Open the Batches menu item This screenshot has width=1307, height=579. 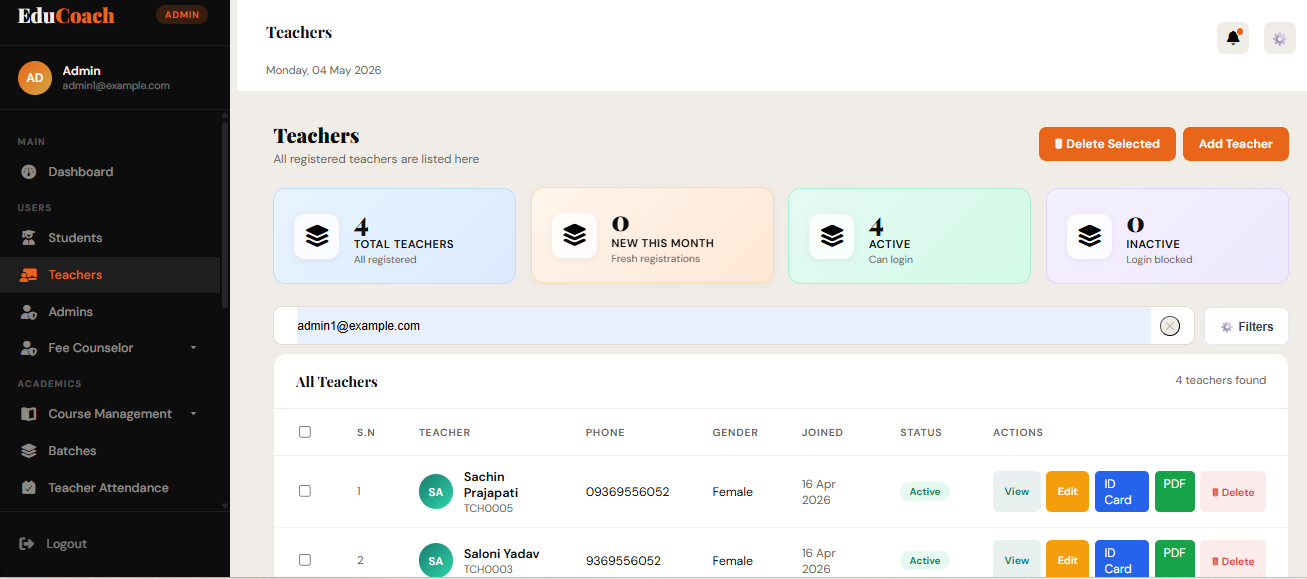(110, 451)
